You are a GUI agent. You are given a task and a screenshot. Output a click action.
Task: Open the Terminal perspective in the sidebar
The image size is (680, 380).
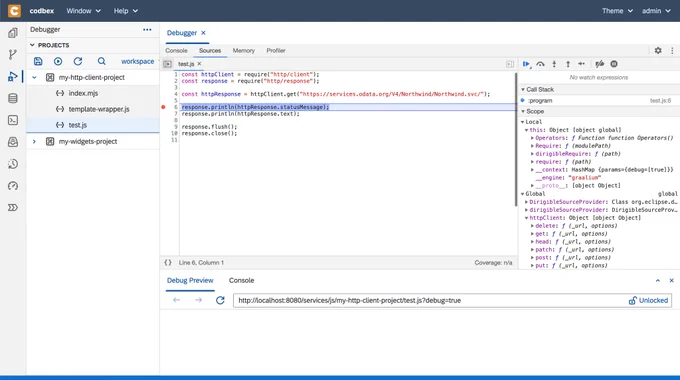pos(13,120)
